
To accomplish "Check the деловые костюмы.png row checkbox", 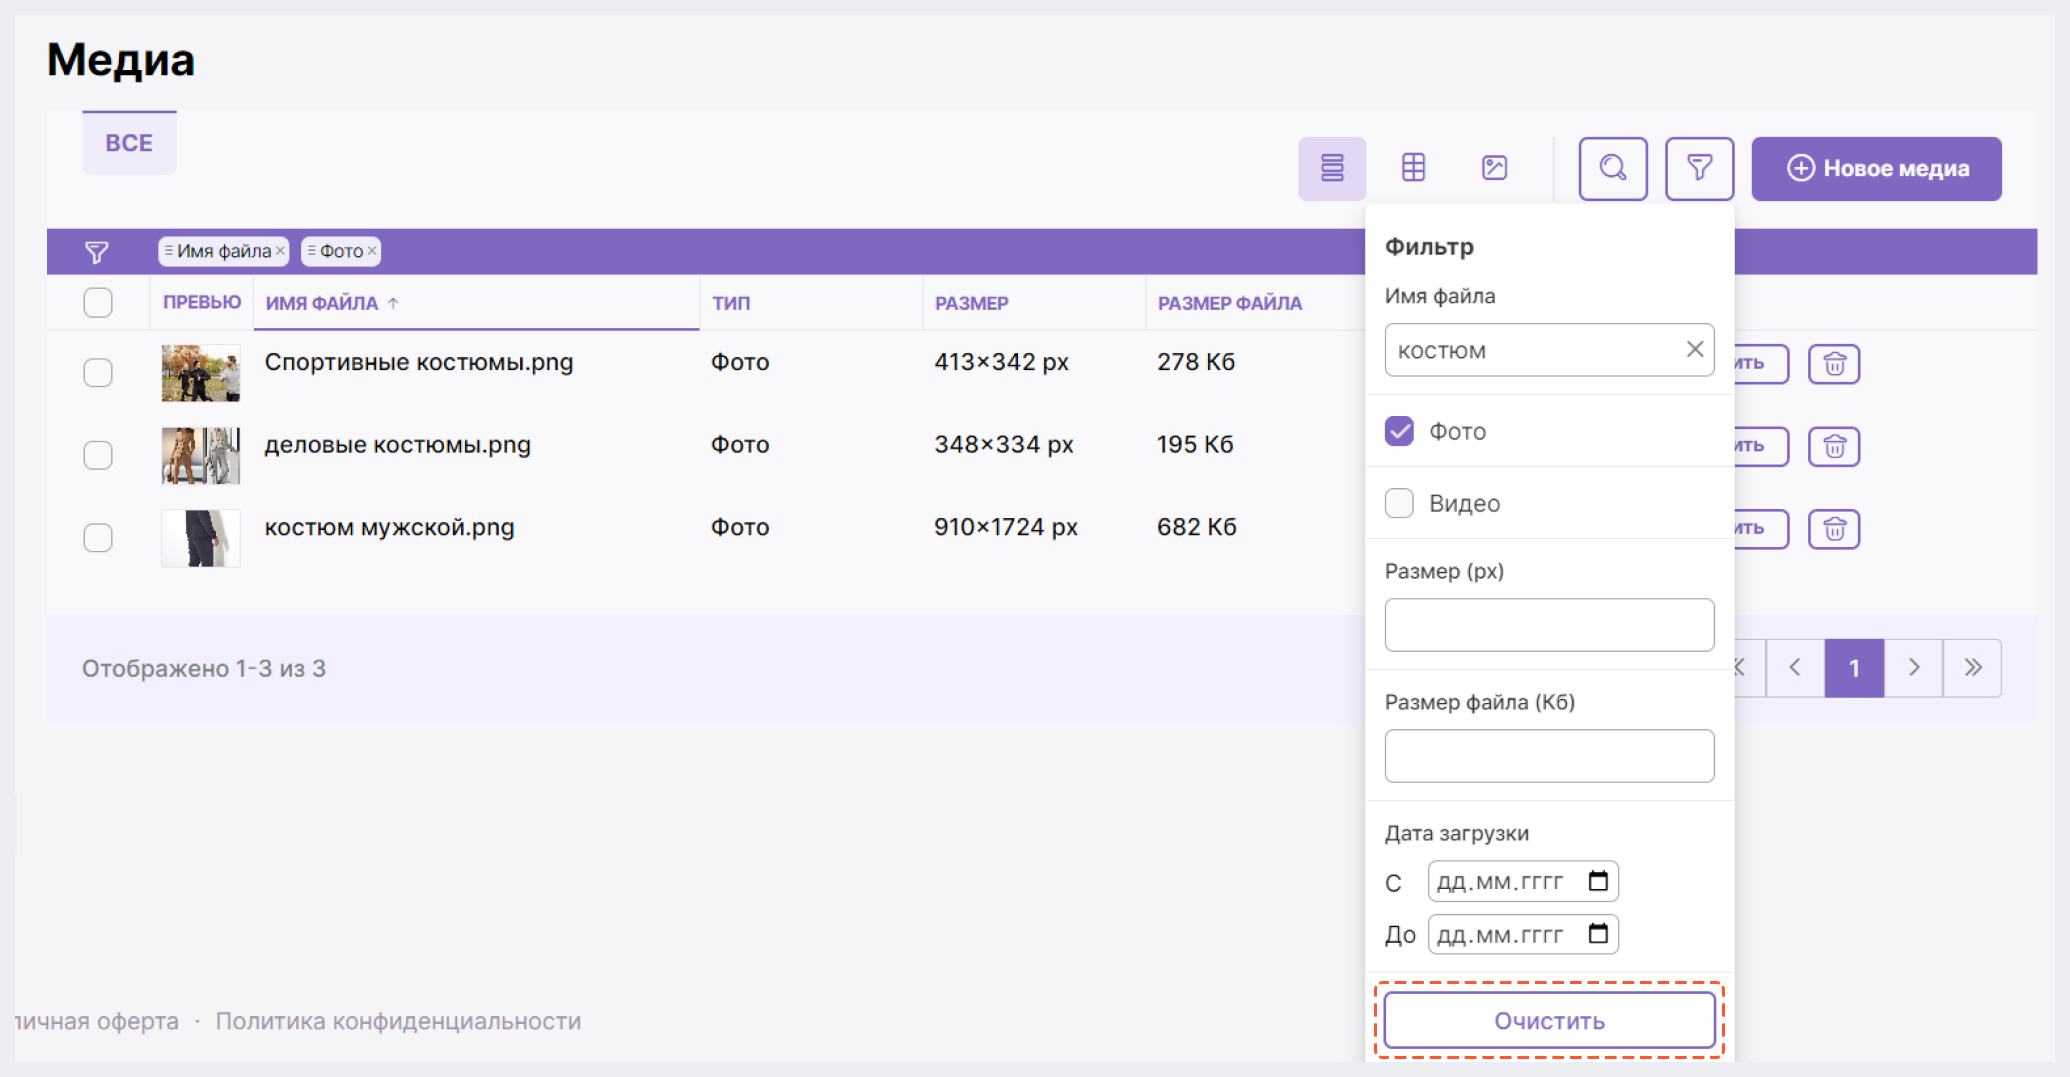I will [98, 455].
